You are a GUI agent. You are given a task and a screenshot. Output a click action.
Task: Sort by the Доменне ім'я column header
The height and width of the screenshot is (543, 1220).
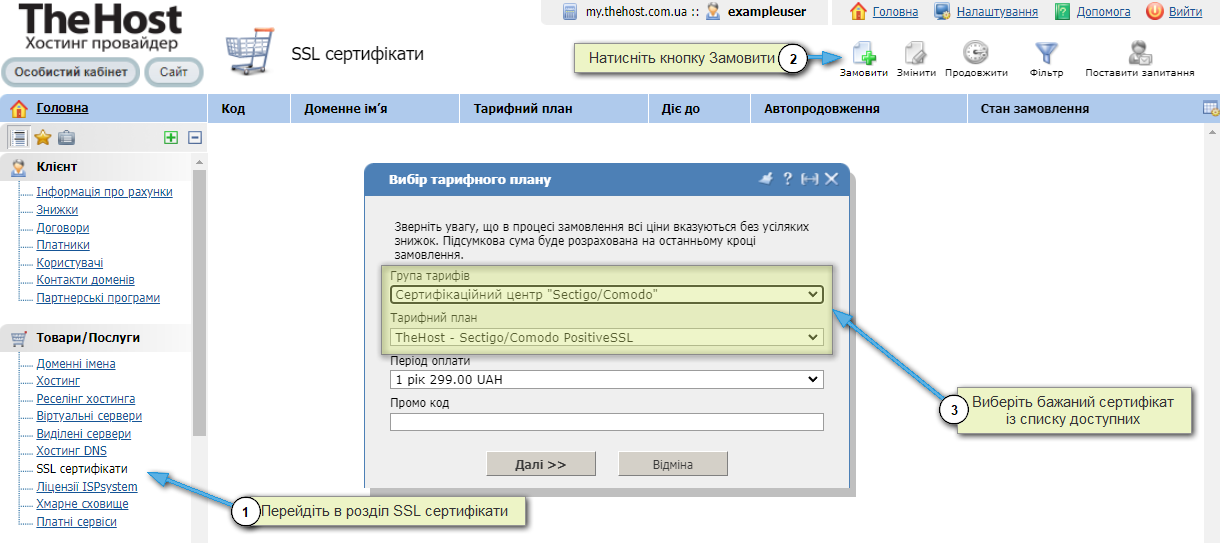[x=374, y=108]
